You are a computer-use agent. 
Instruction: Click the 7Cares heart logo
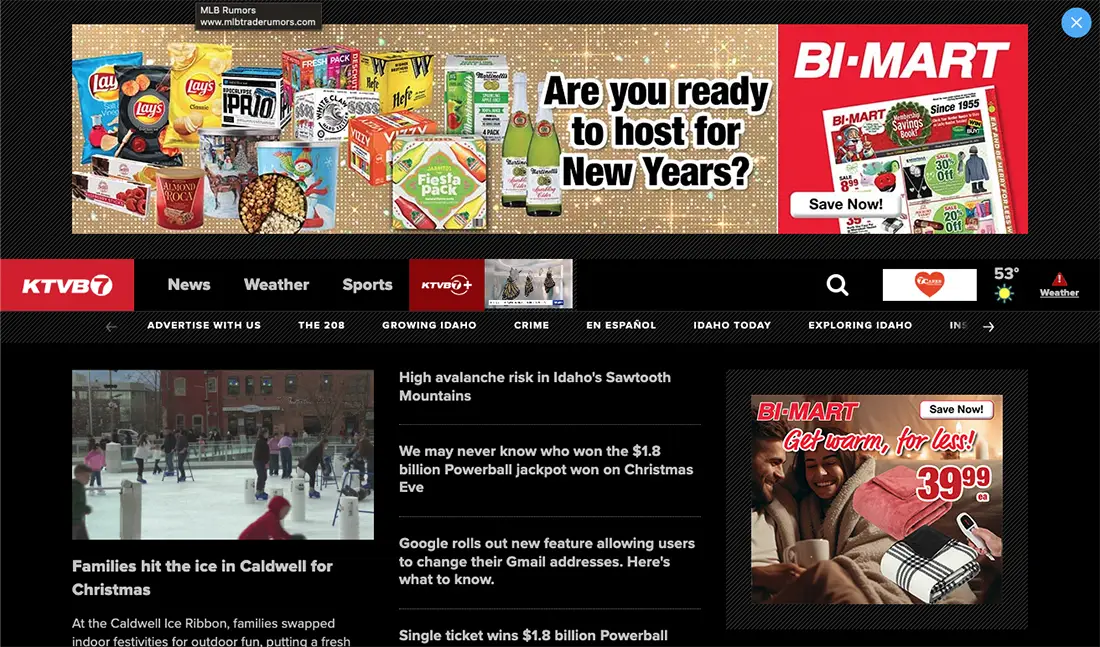point(930,285)
